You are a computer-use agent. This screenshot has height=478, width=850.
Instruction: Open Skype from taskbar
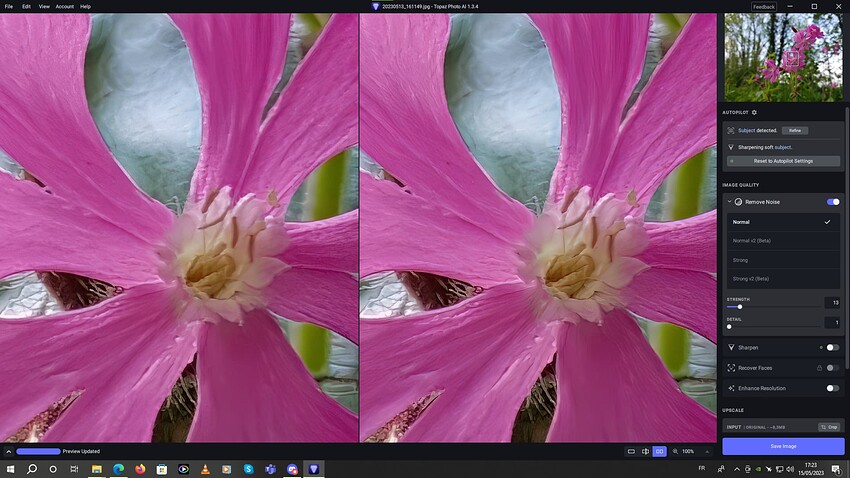[248, 469]
